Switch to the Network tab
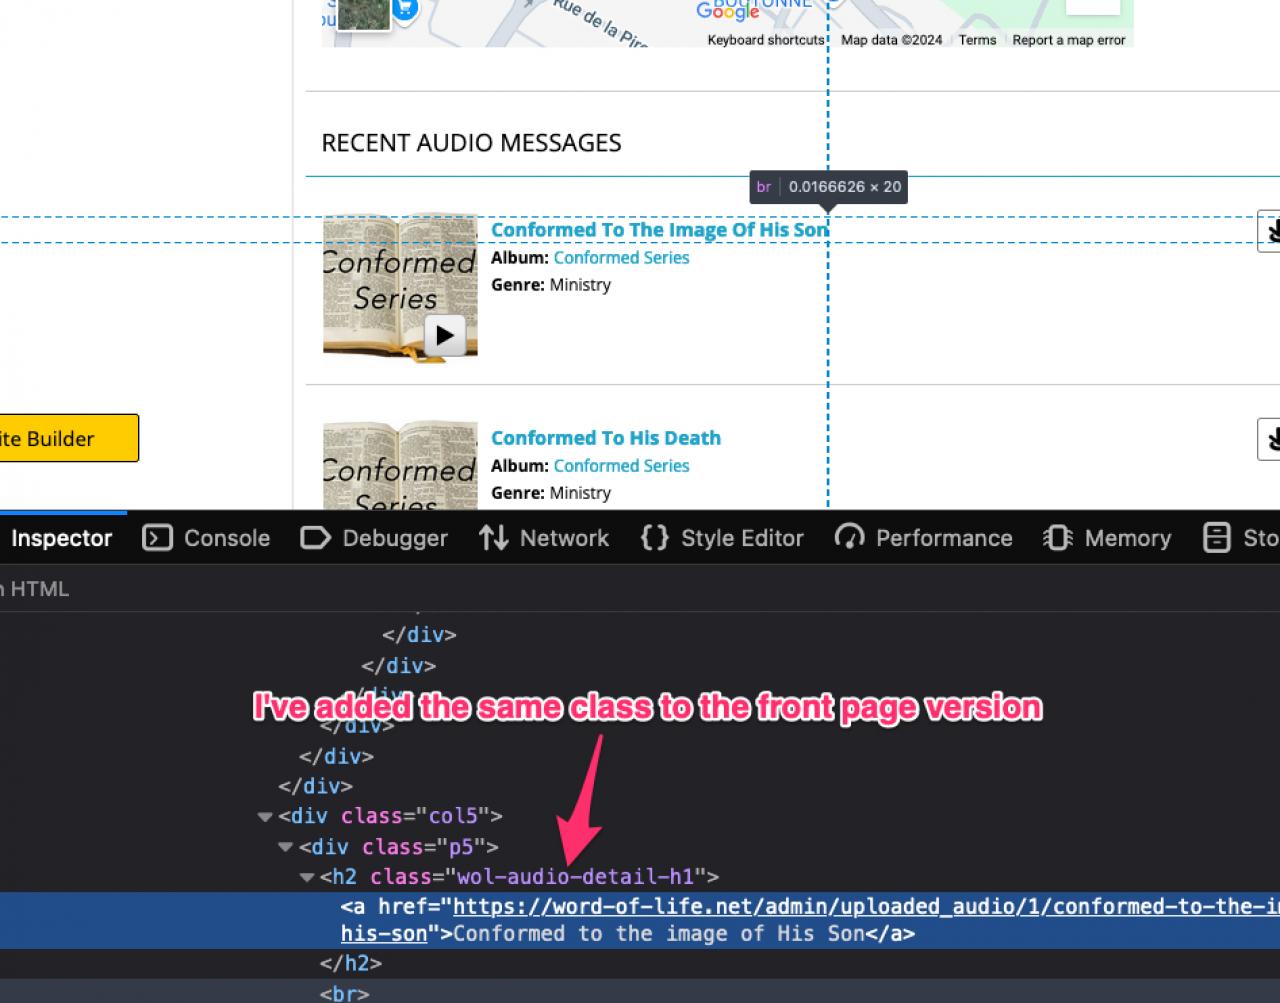This screenshot has width=1280, height=1003. [x=544, y=538]
